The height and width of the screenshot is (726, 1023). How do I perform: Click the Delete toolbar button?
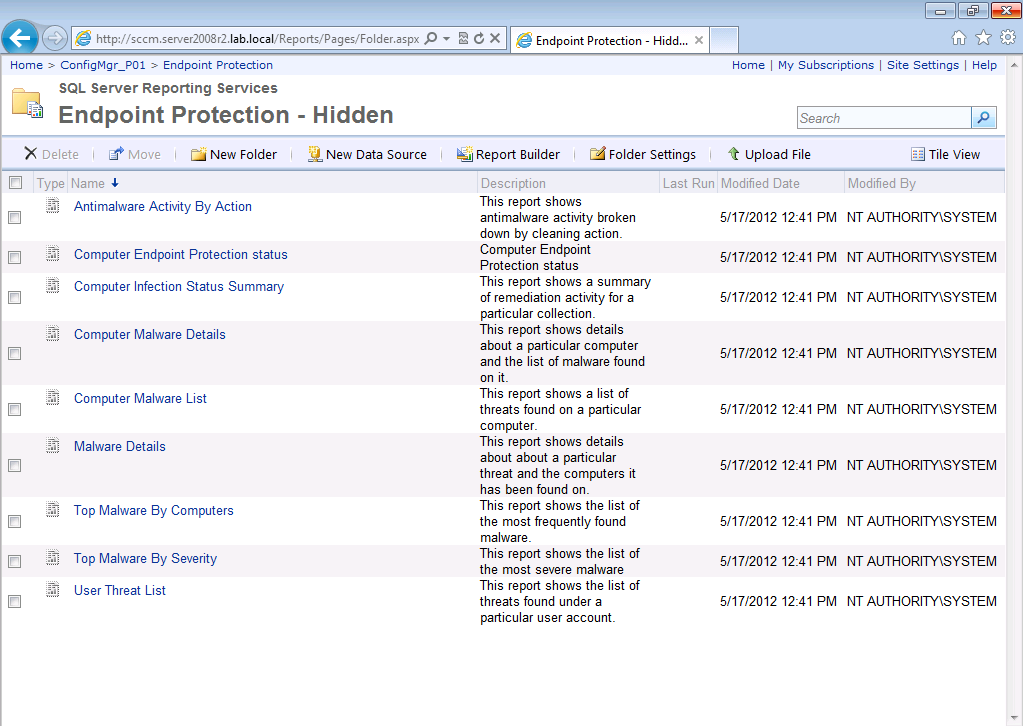coord(52,154)
